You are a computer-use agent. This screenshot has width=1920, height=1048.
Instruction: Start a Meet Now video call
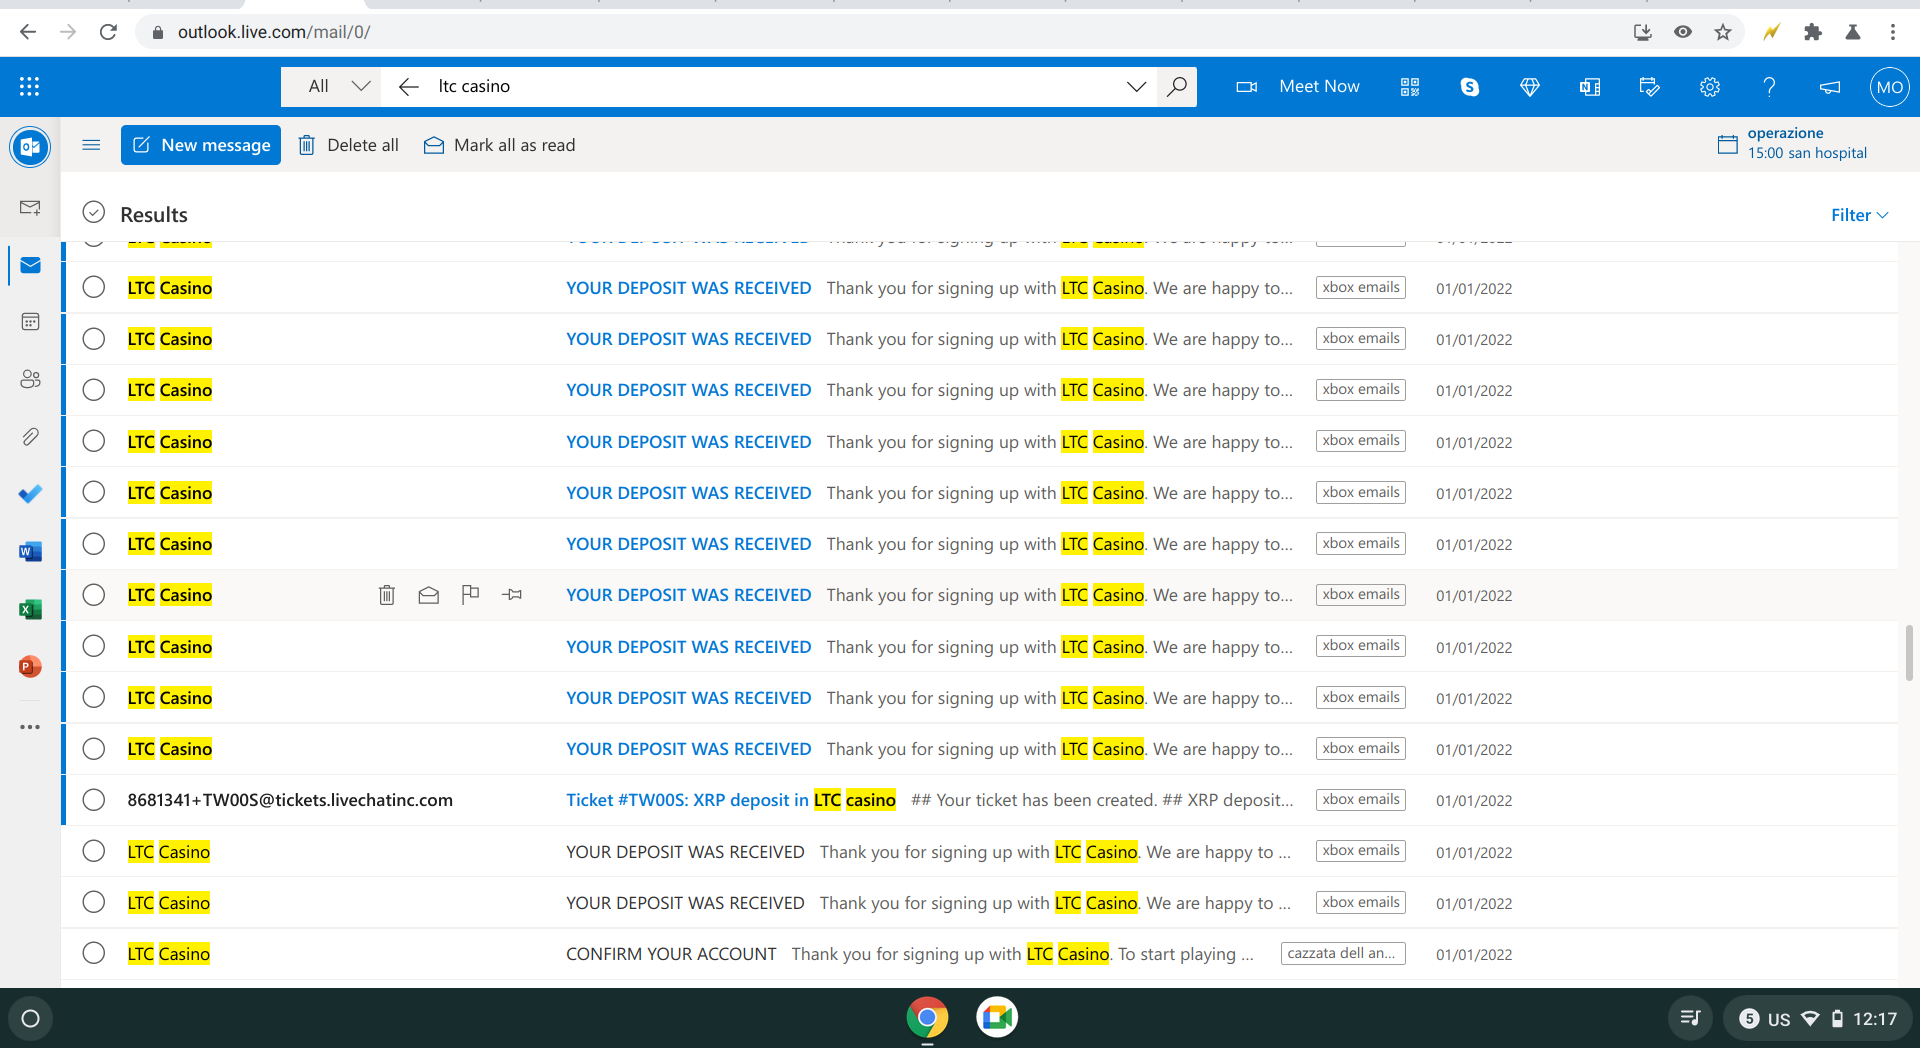[x=1298, y=87]
